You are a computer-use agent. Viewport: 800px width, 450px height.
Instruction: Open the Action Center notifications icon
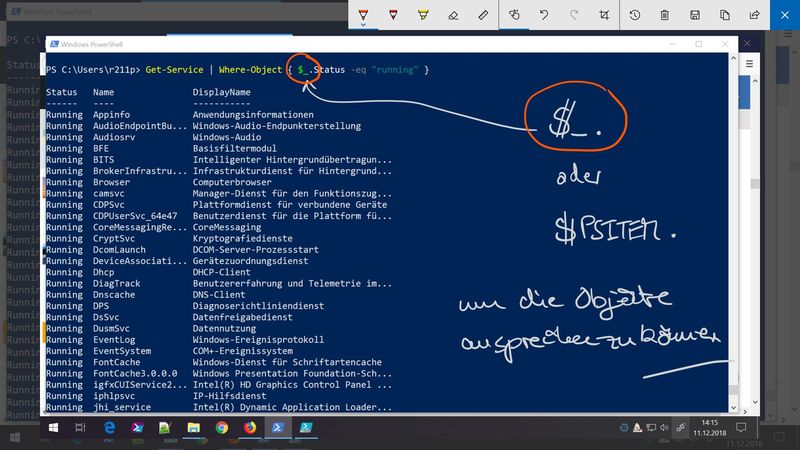[741, 427]
